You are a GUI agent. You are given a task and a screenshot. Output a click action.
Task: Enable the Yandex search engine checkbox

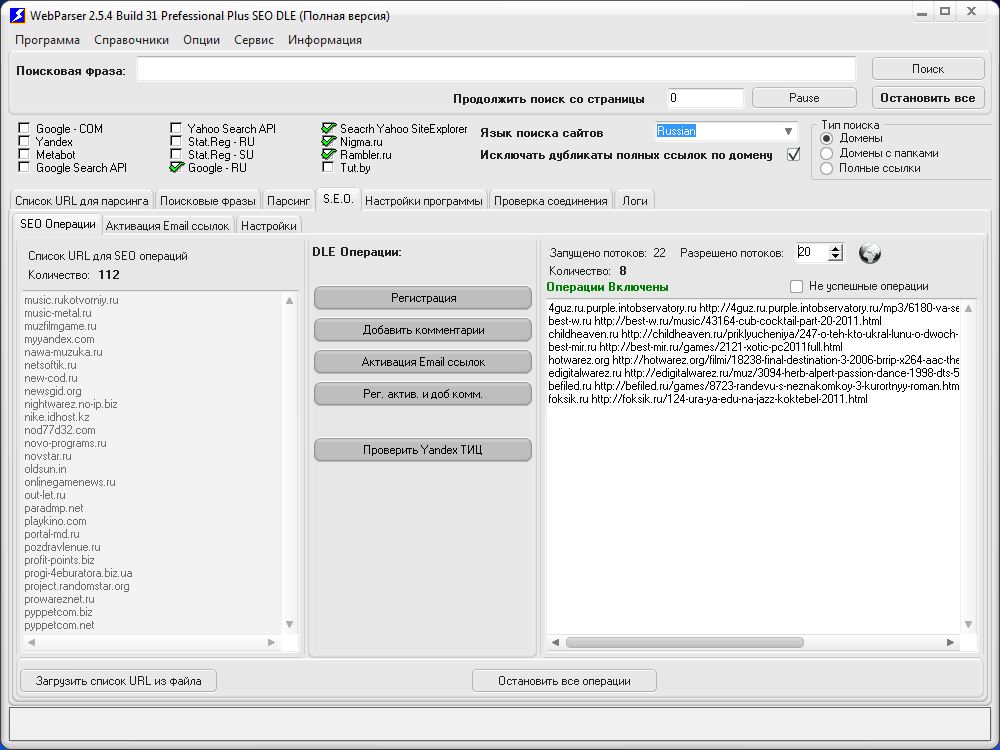tap(24, 141)
